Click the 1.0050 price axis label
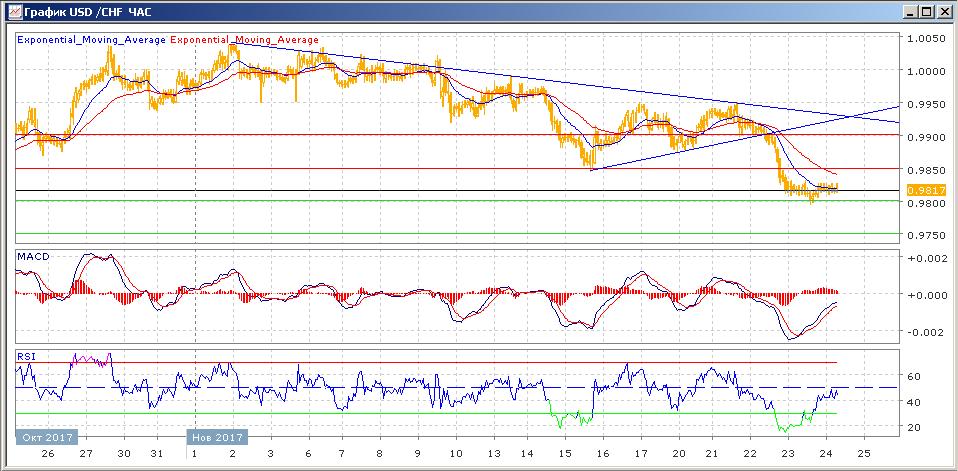This screenshot has height=471, width=958. (924, 39)
